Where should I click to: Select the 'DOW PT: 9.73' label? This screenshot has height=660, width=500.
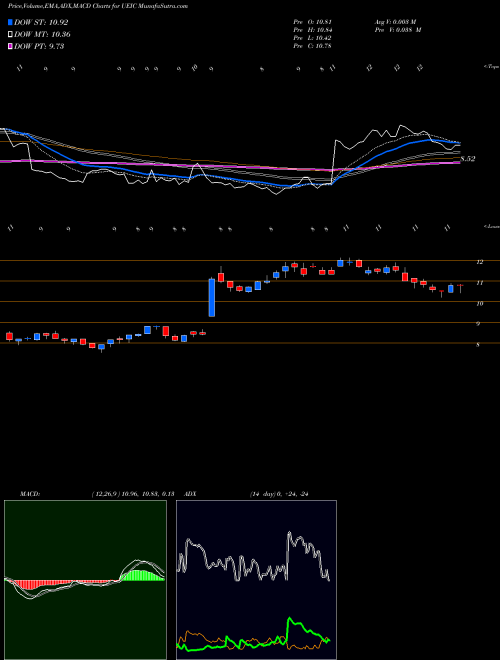click(x=39, y=46)
